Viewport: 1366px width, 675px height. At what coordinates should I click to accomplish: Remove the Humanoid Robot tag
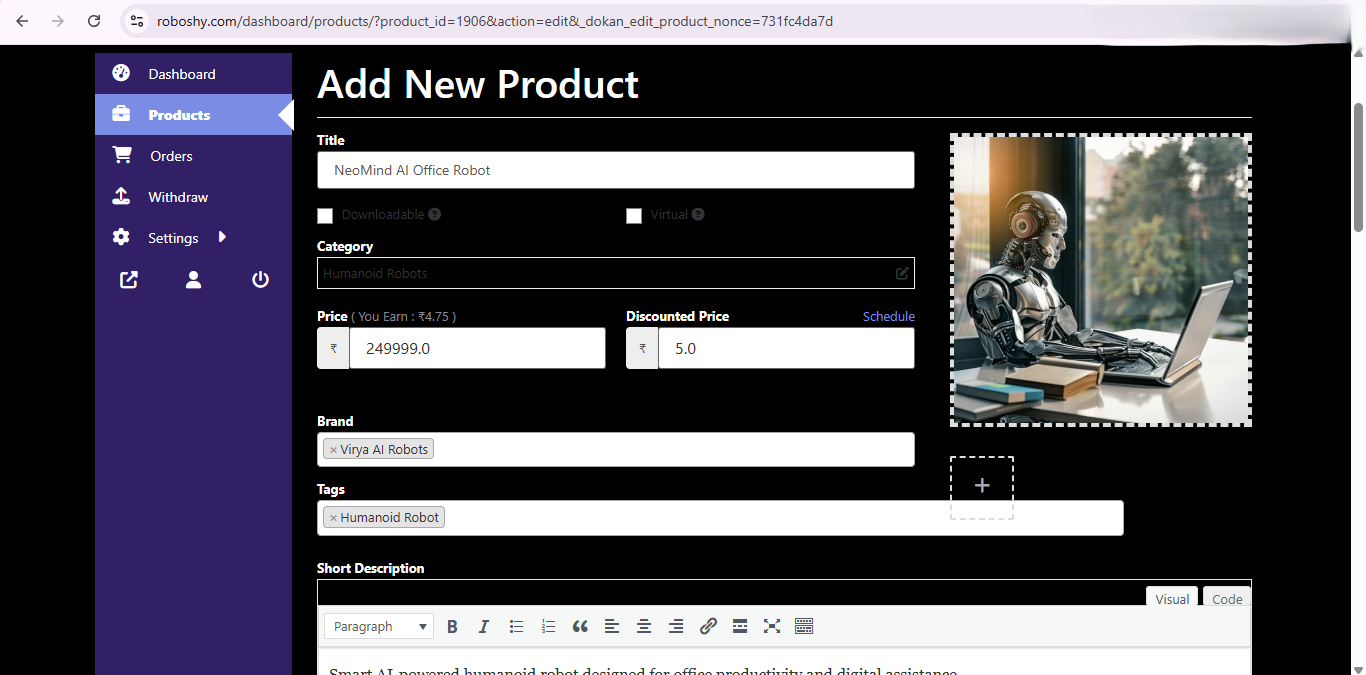click(333, 518)
